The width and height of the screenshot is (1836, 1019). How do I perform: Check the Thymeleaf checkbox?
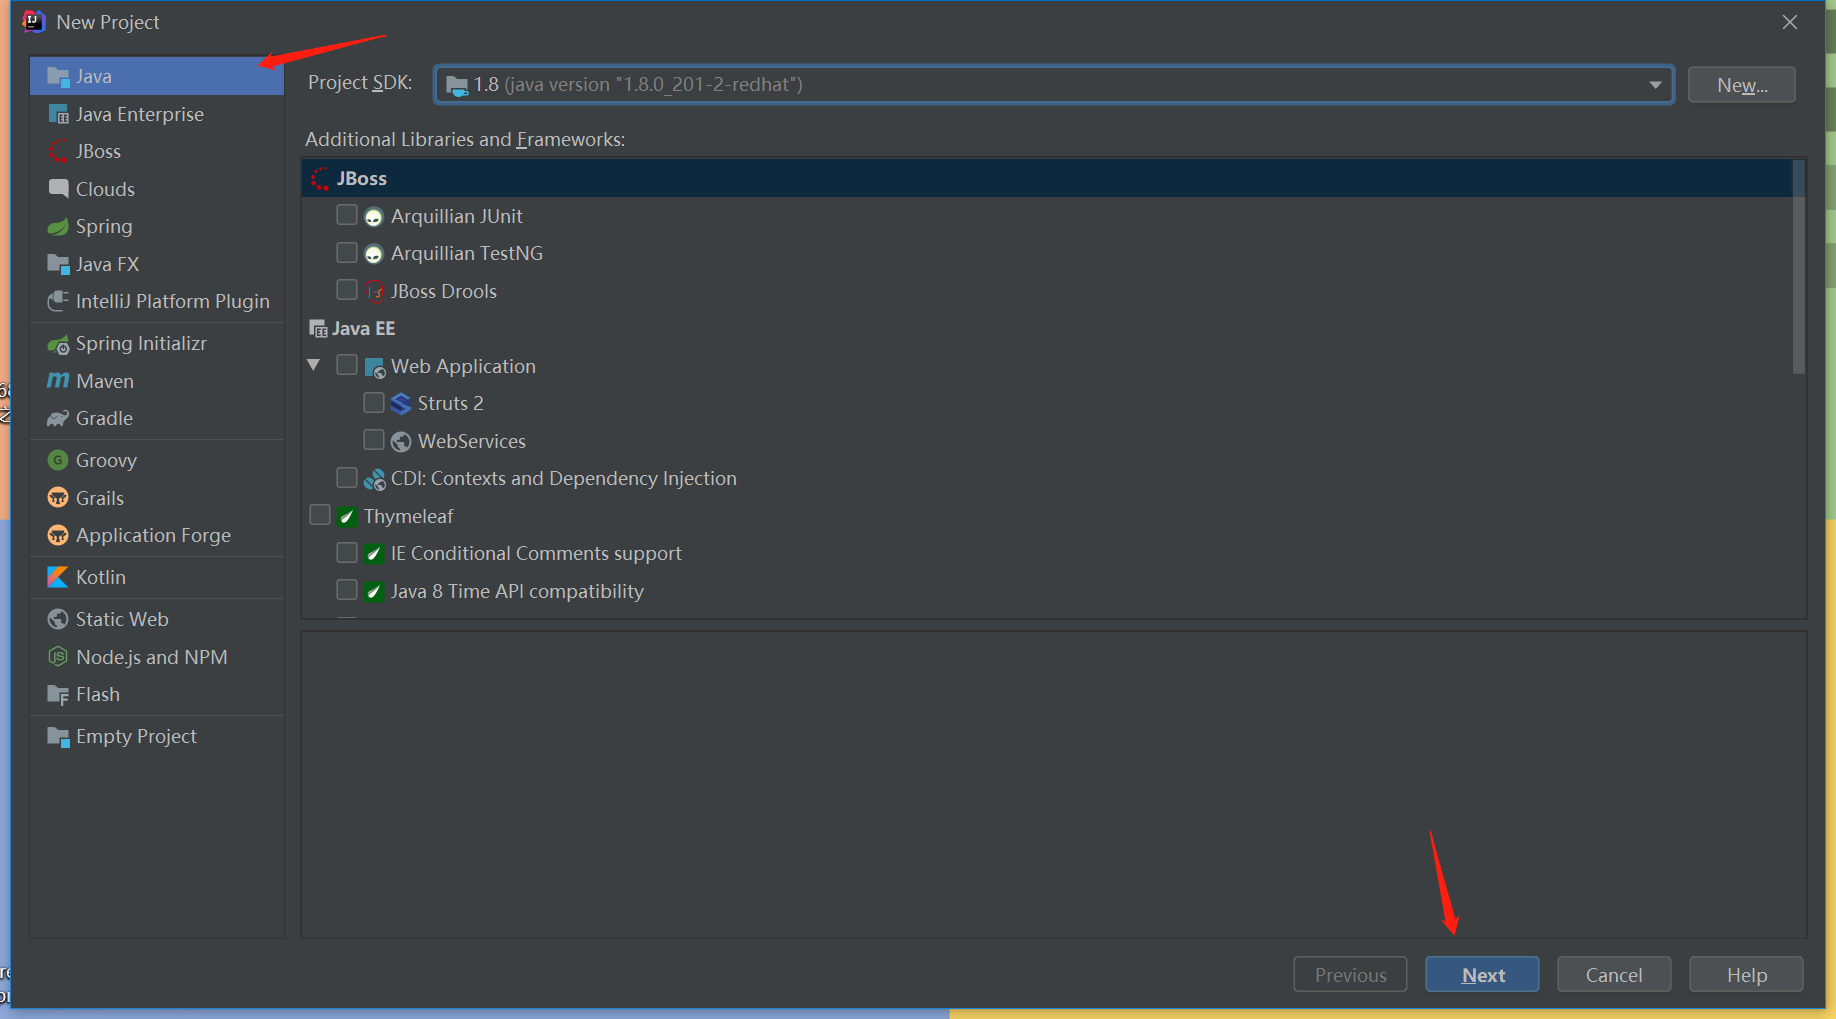[x=320, y=515]
